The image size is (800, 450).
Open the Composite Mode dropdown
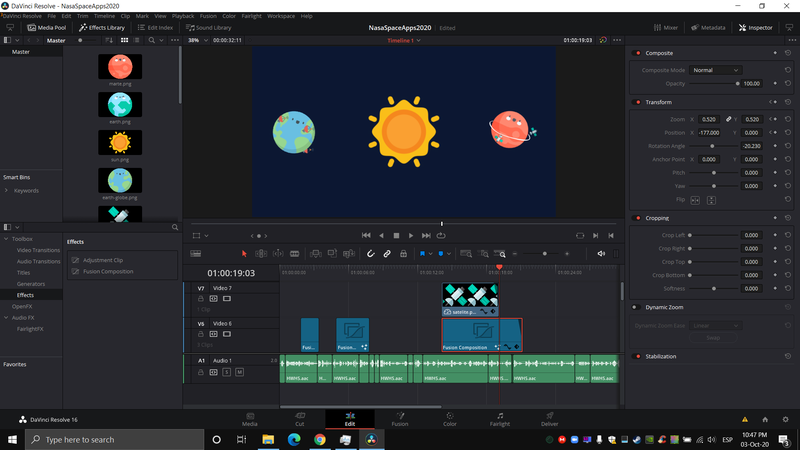pyautogui.click(x=715, y=70)
